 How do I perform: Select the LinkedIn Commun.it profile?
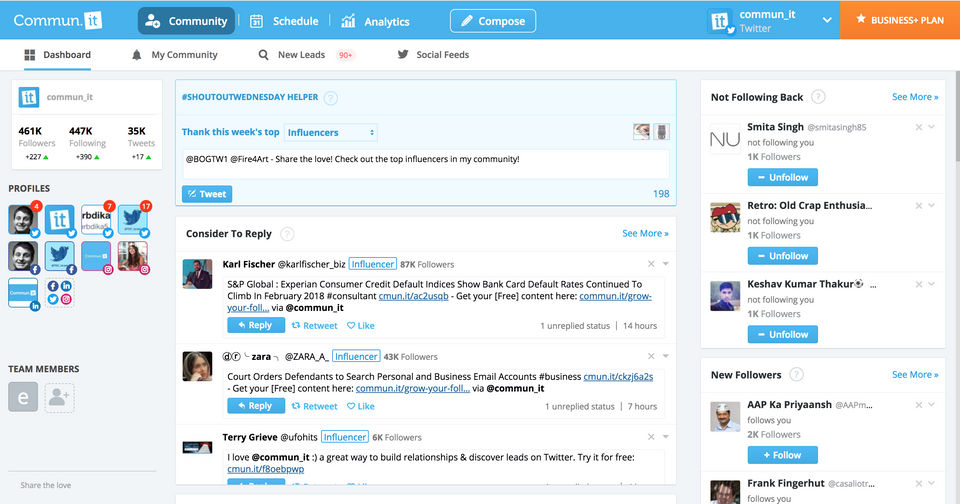coord(23,293)
